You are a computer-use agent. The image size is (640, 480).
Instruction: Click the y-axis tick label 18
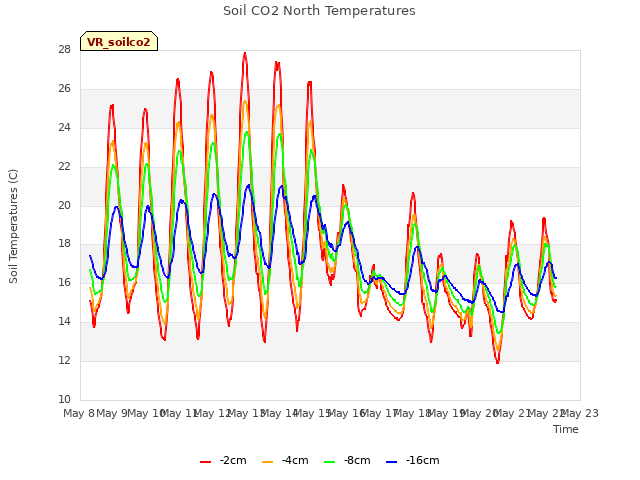[64, 244]
